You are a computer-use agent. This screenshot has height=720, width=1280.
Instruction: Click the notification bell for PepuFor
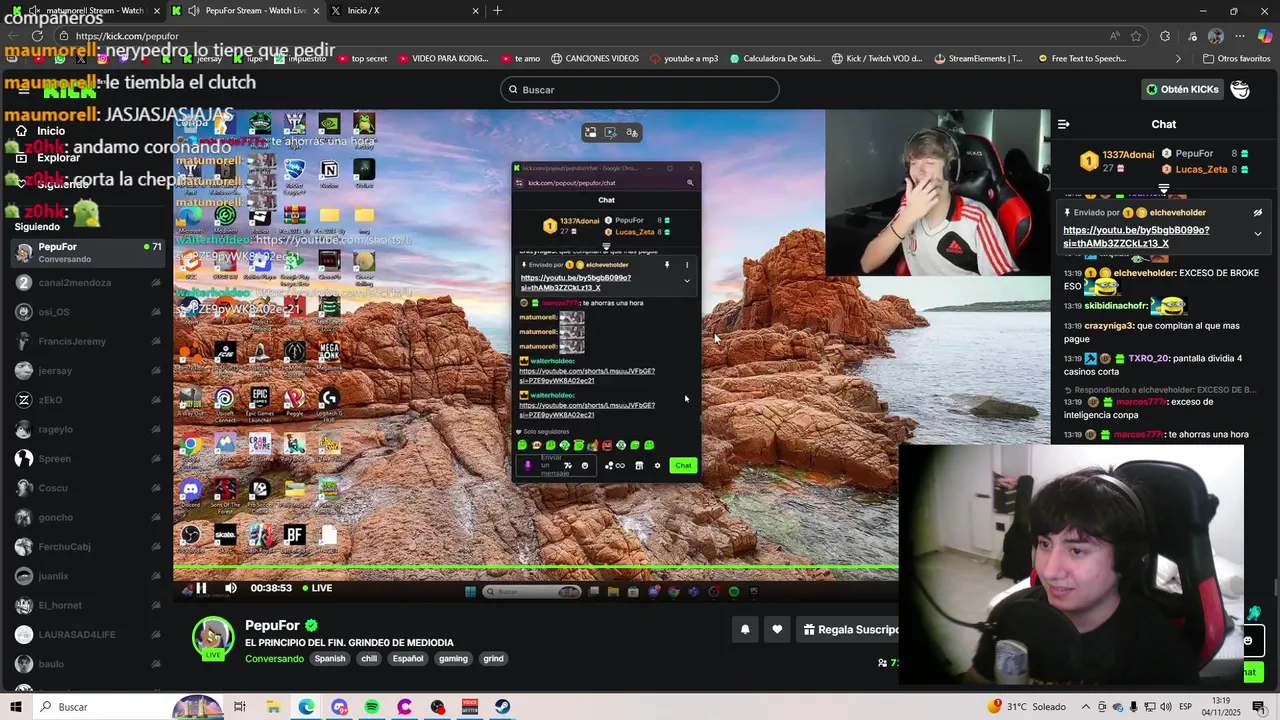tap(745, 629)
